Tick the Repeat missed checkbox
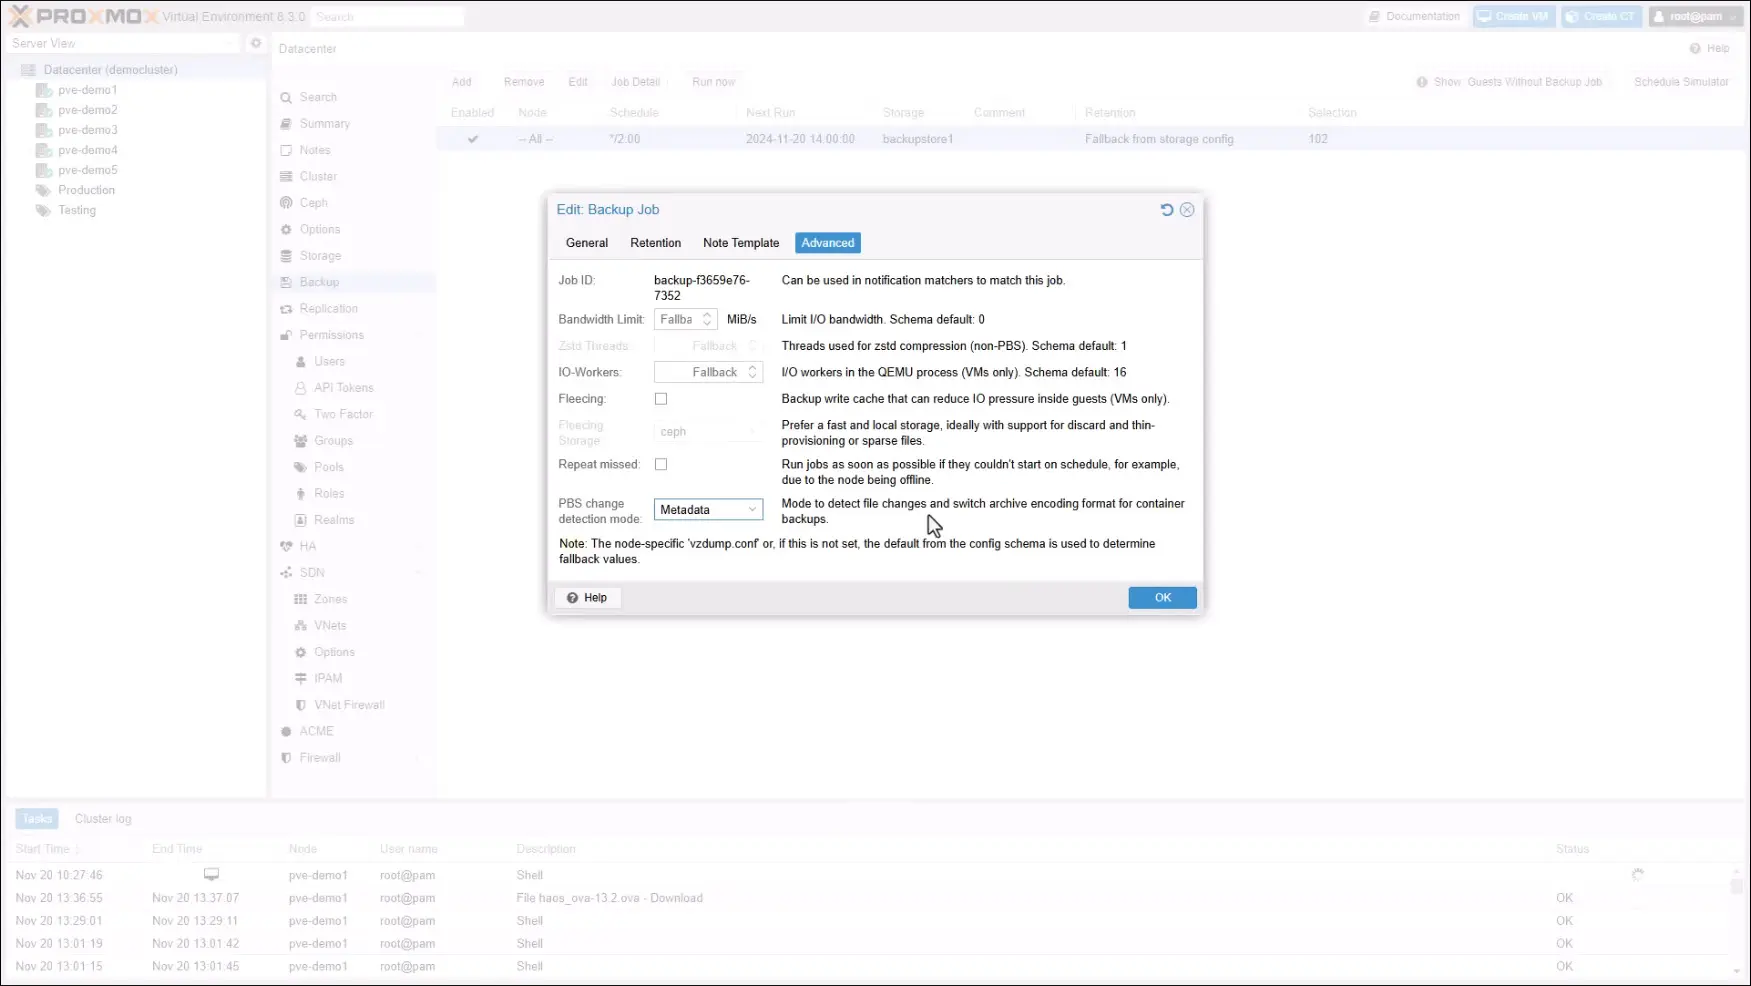1751x986 pixels. tap(661, 465)
